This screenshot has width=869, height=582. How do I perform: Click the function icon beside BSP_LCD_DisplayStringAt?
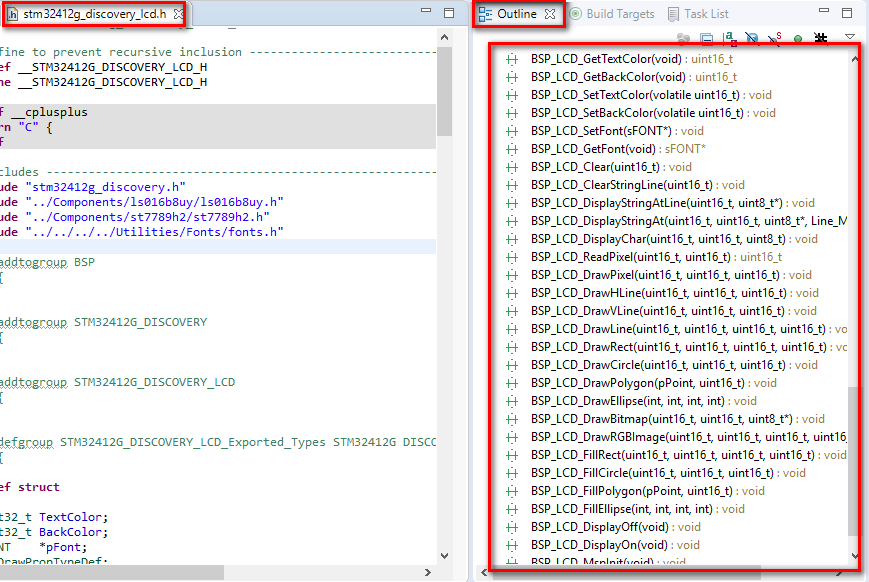512,221
